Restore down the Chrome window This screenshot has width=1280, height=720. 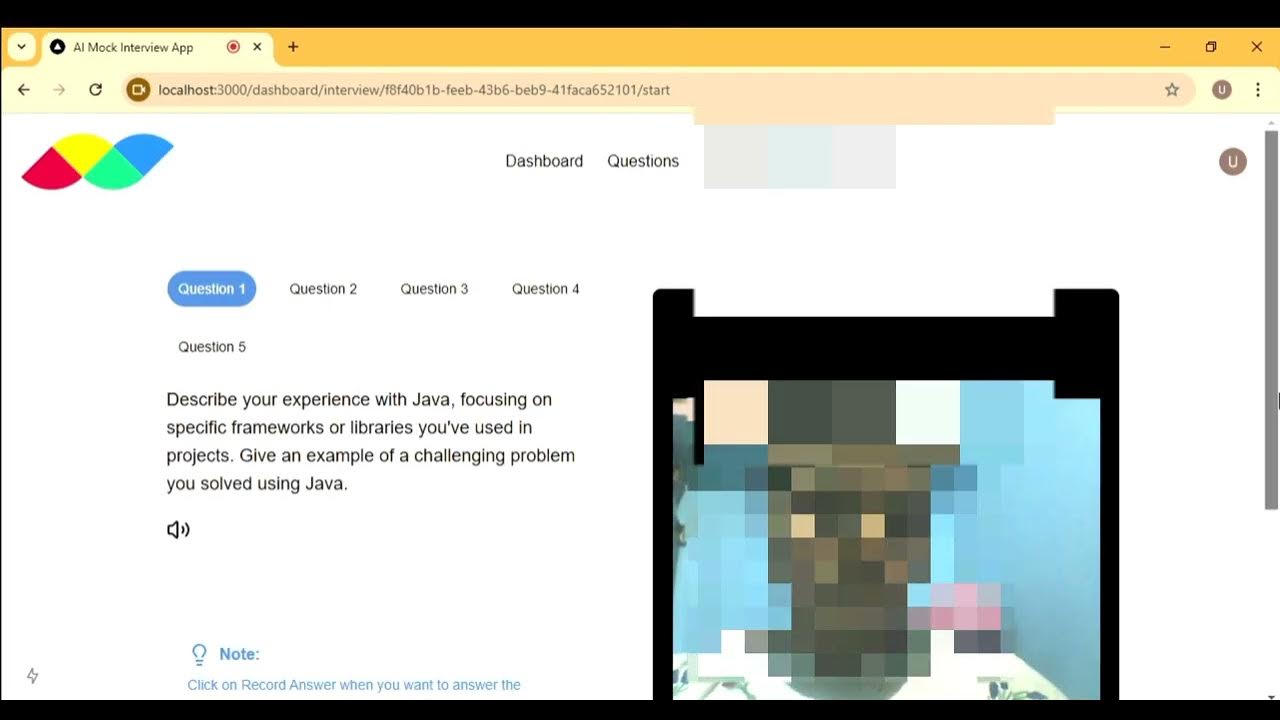[1211, 47]
